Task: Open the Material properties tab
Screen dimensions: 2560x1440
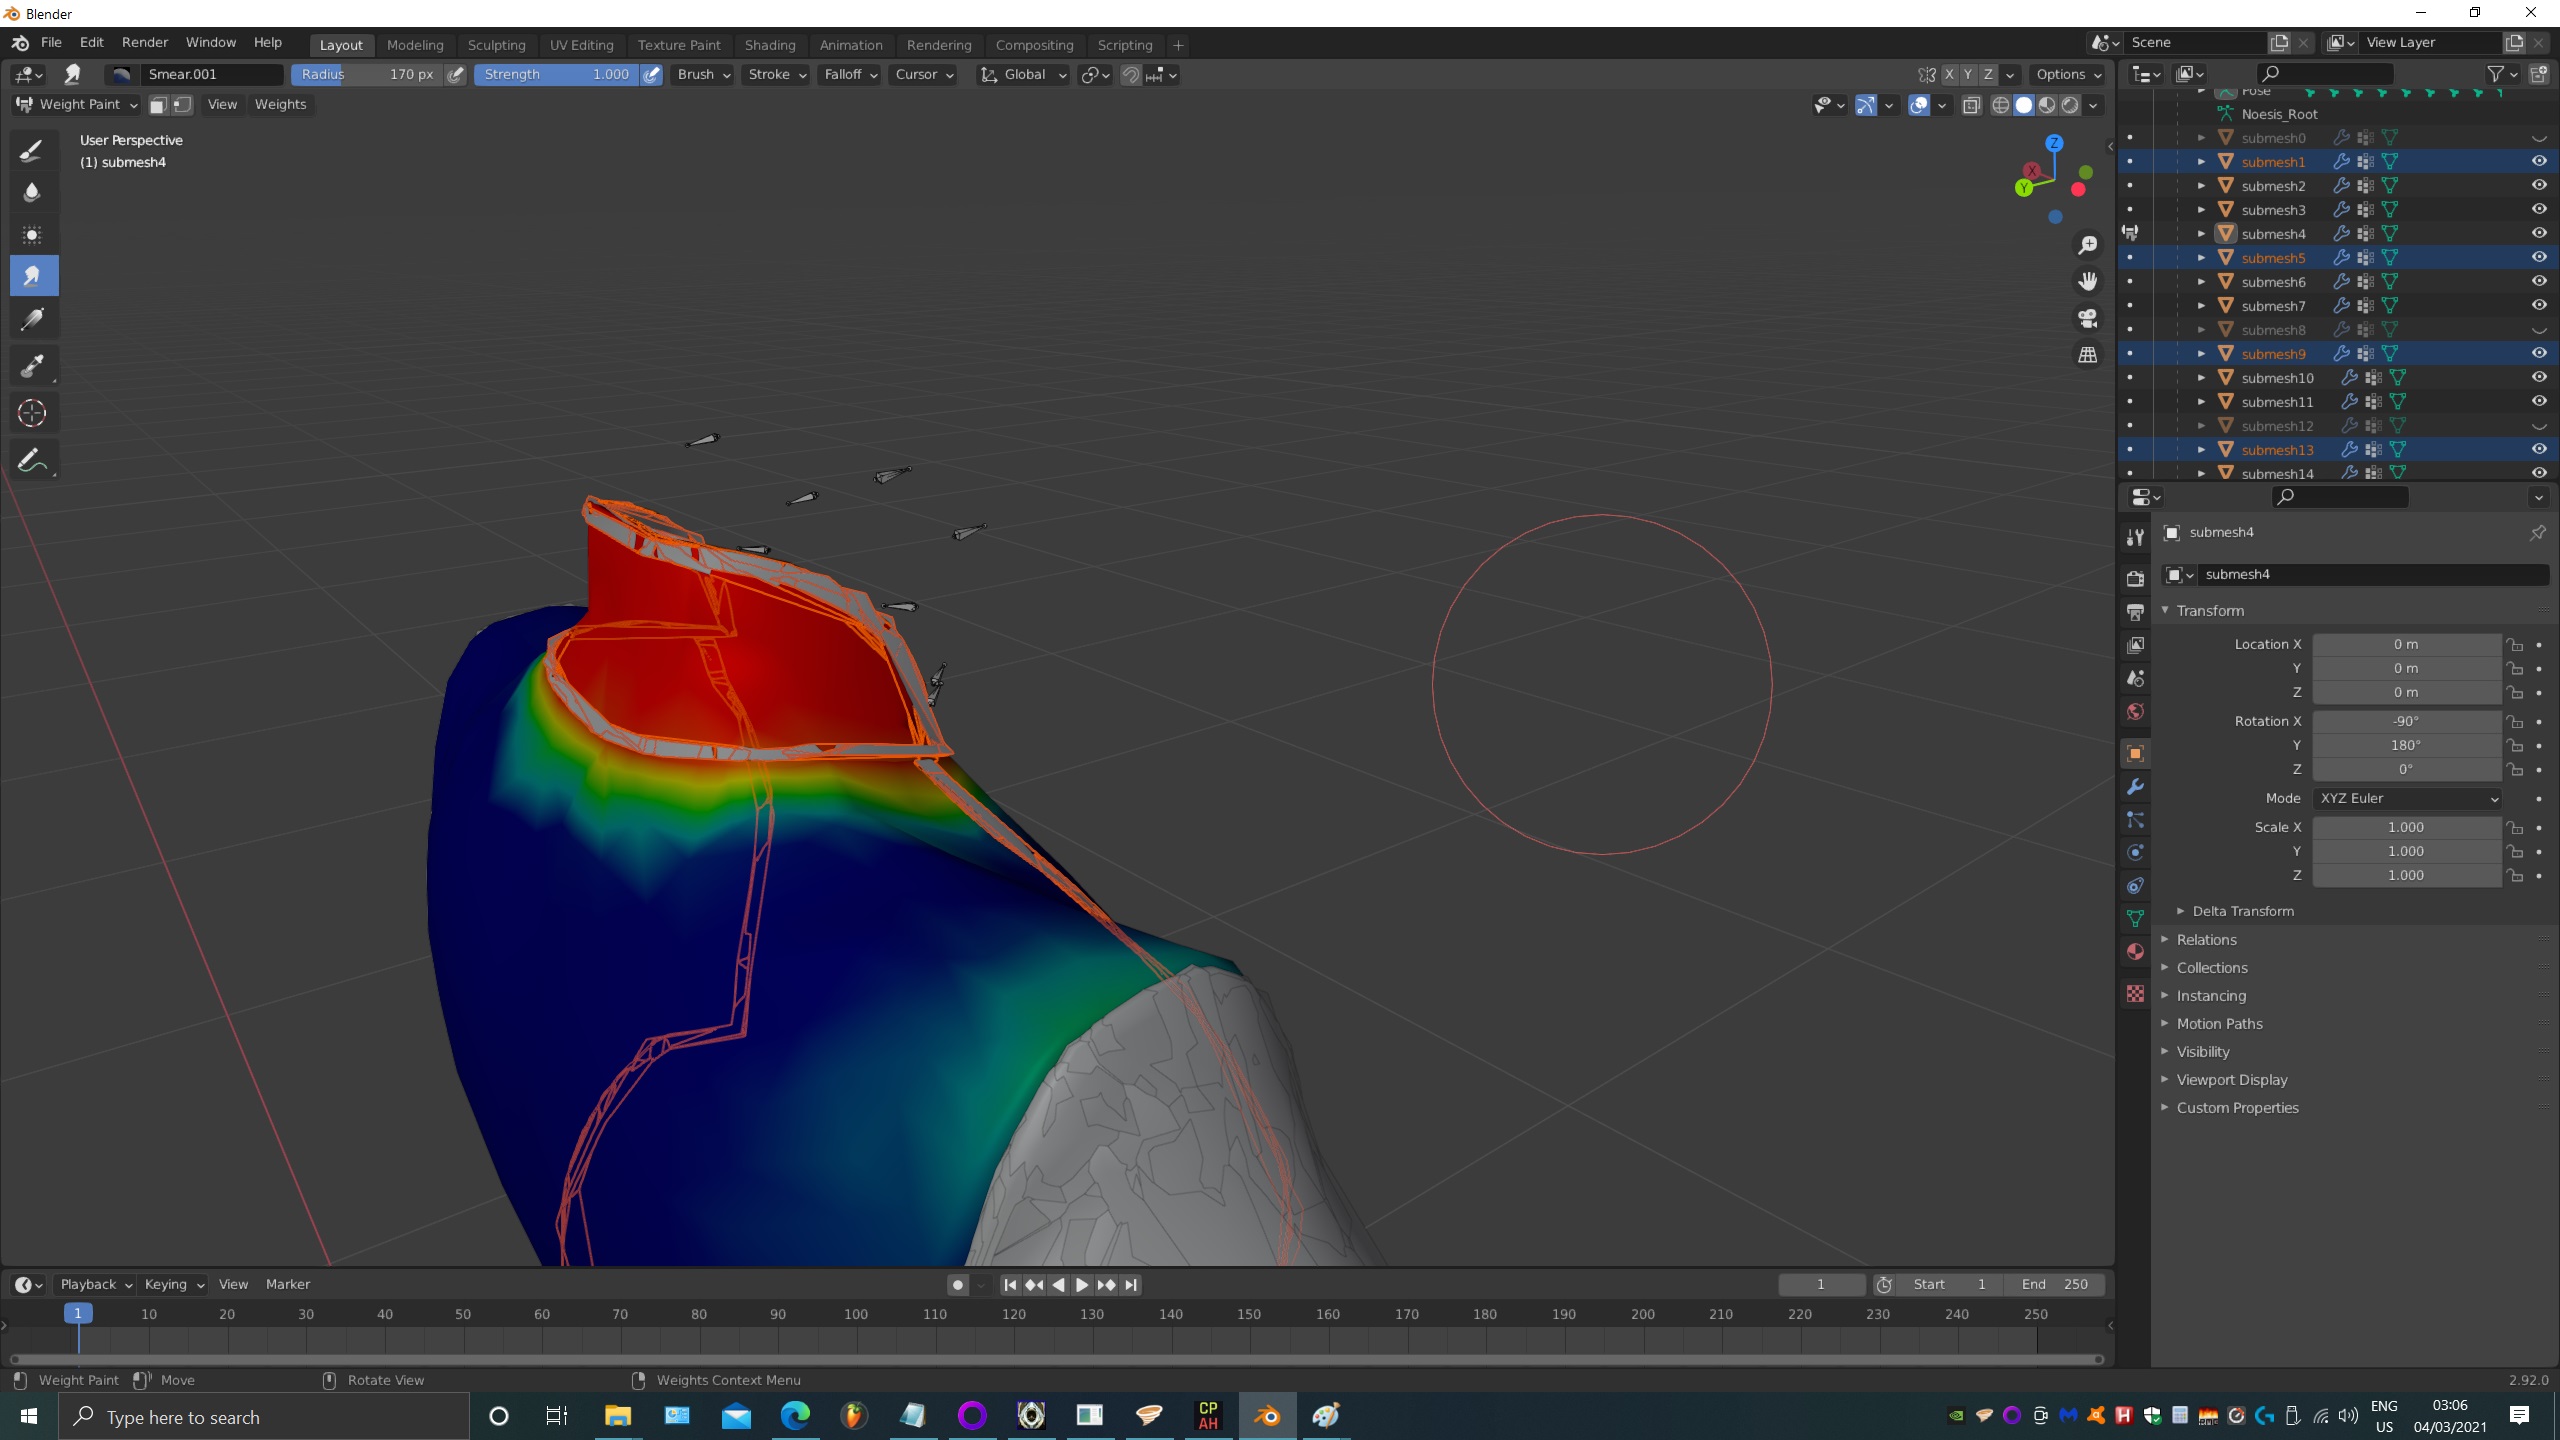Action: (2135, 951)
